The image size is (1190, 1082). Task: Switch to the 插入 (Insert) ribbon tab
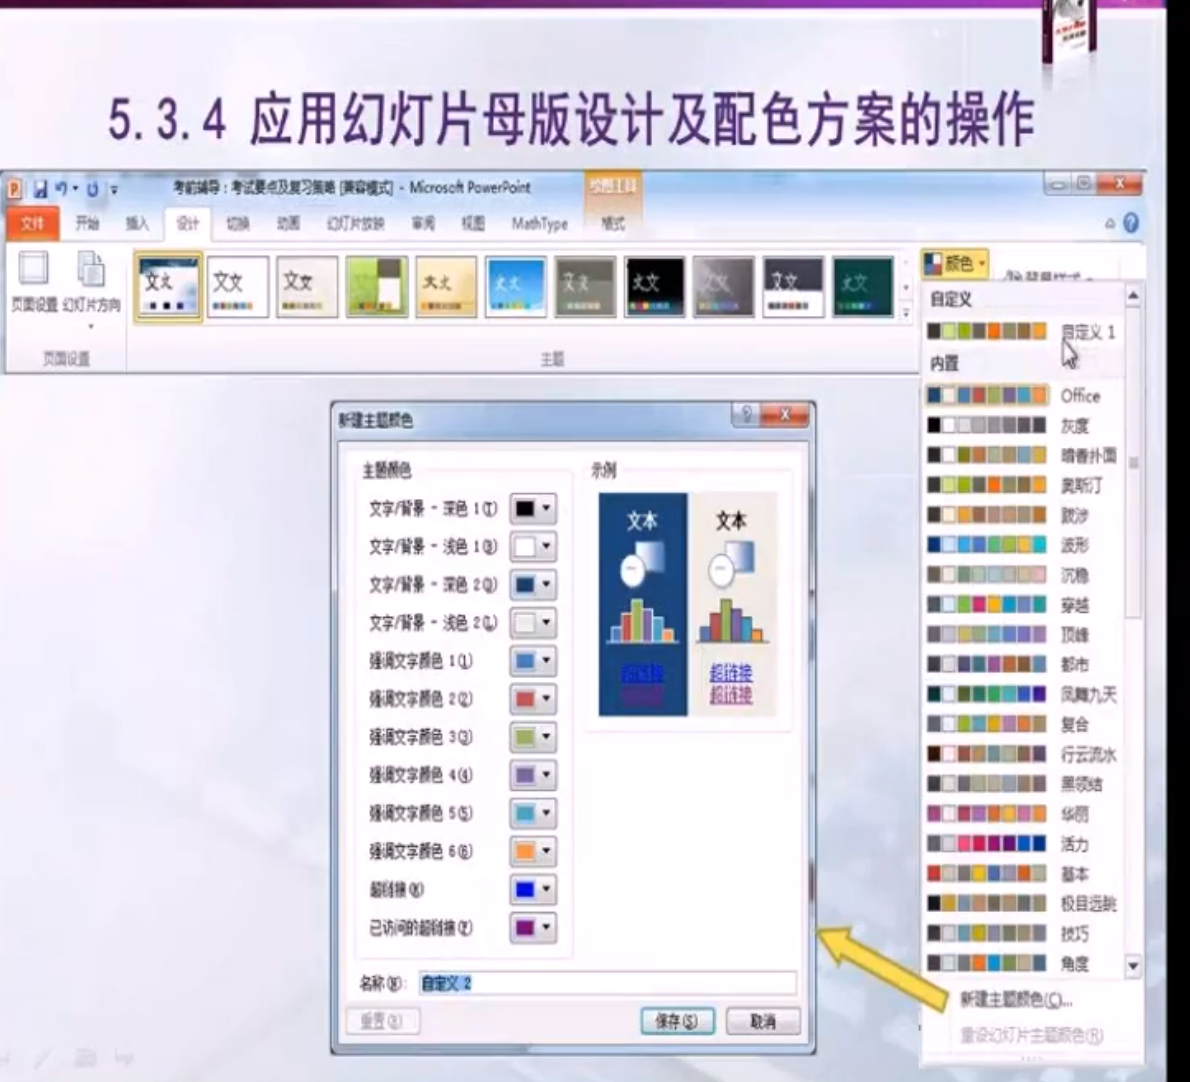pos(137,223)
